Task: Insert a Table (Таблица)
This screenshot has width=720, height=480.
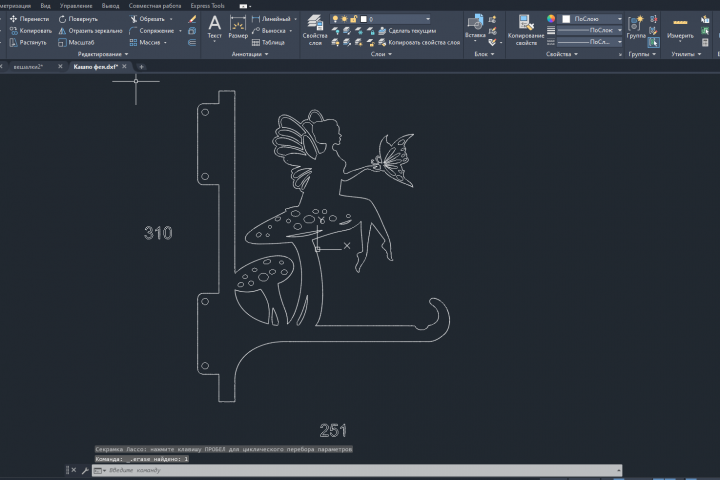Action: 269,42
